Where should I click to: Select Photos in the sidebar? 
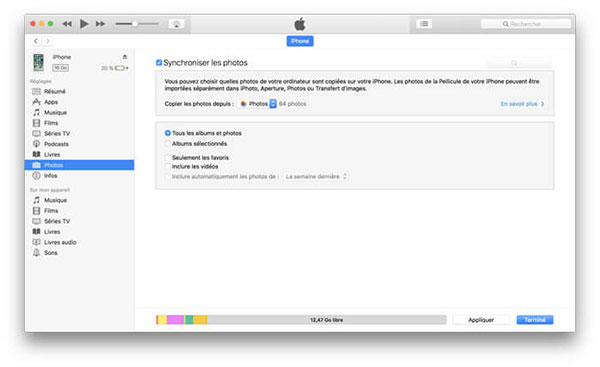pyautogui.click(x=79, y=165)
